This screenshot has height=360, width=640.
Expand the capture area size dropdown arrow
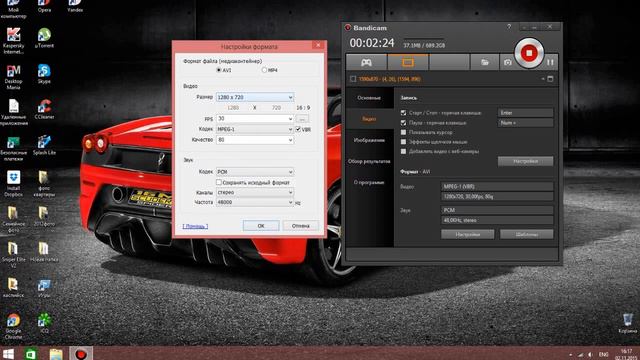[x=543, y=79]
